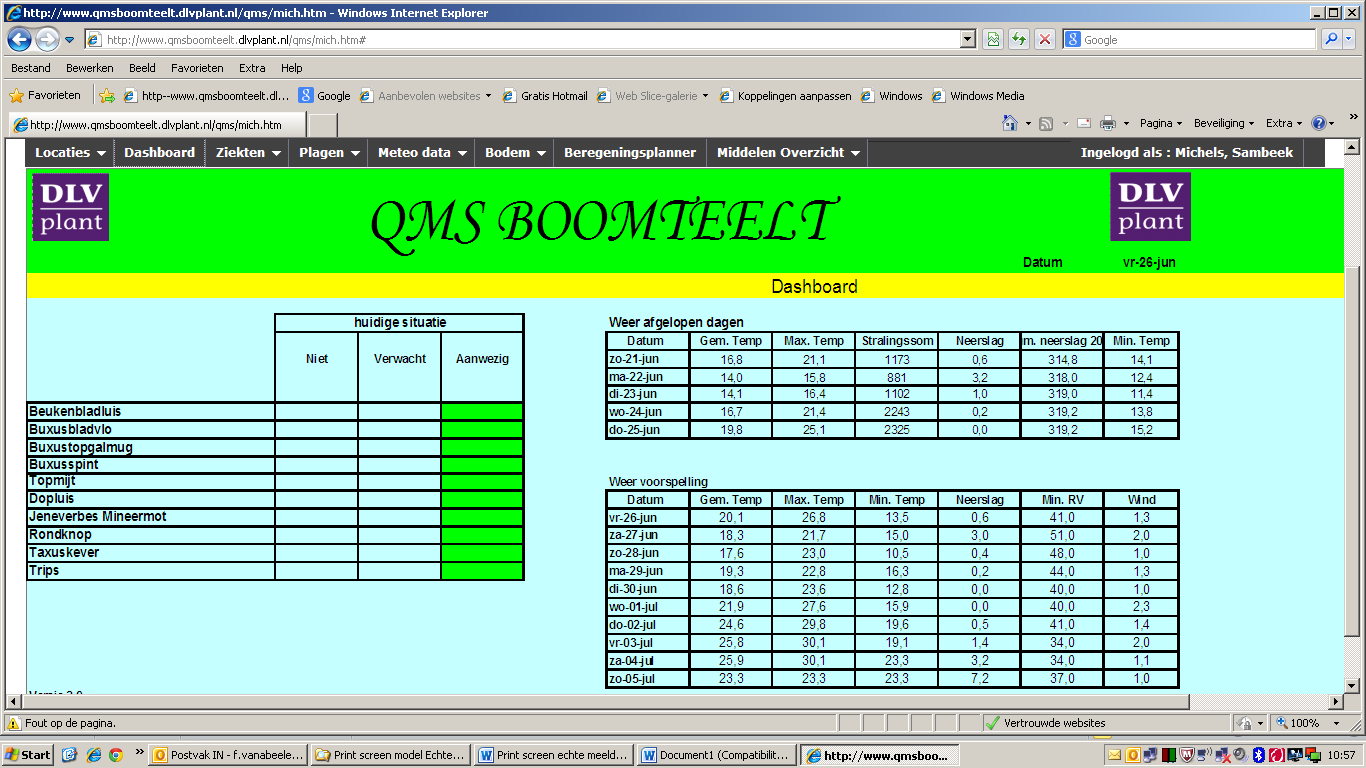Screen dimensions: 1366x768
Task: Click in the URL address field
Action: point(530,40)
